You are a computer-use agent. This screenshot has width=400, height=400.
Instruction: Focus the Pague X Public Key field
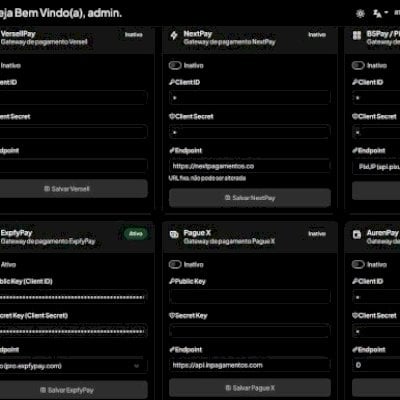click(x=250, y=297)
